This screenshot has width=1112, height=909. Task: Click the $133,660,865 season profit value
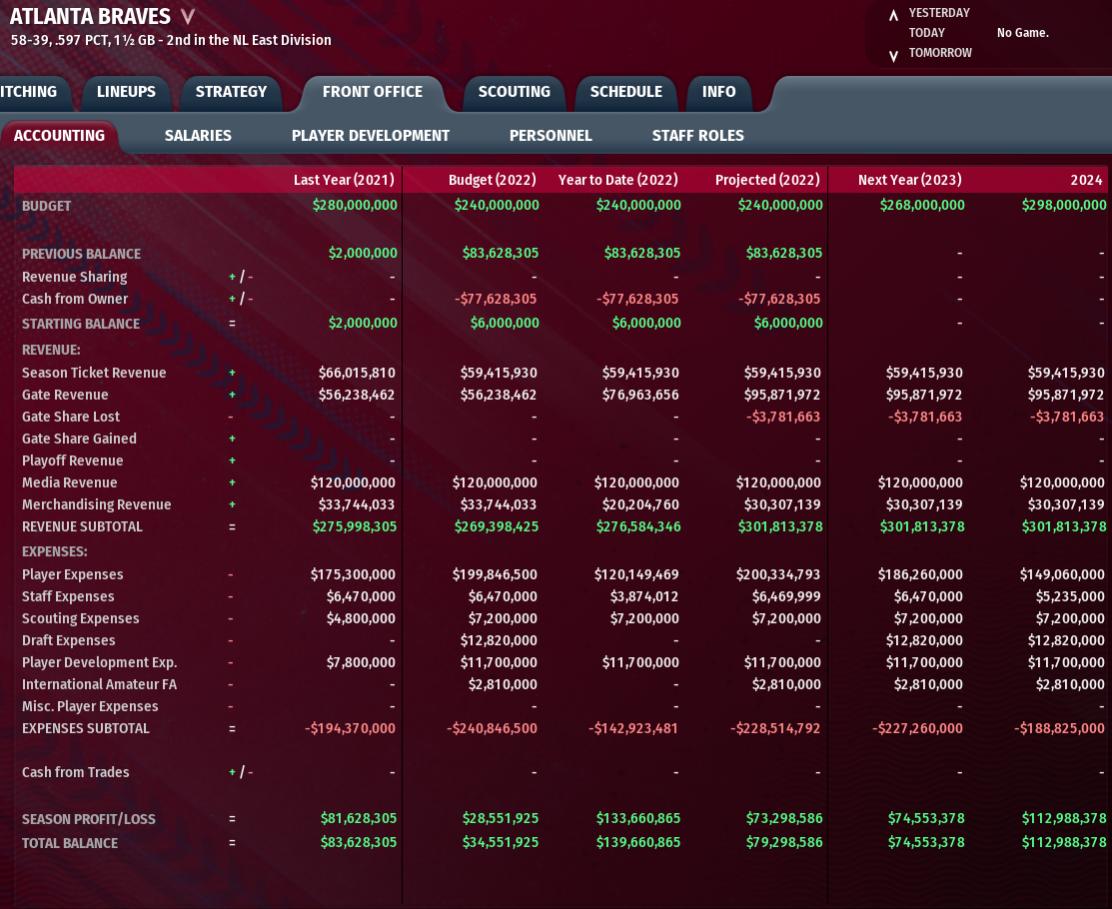coord(638,819)
